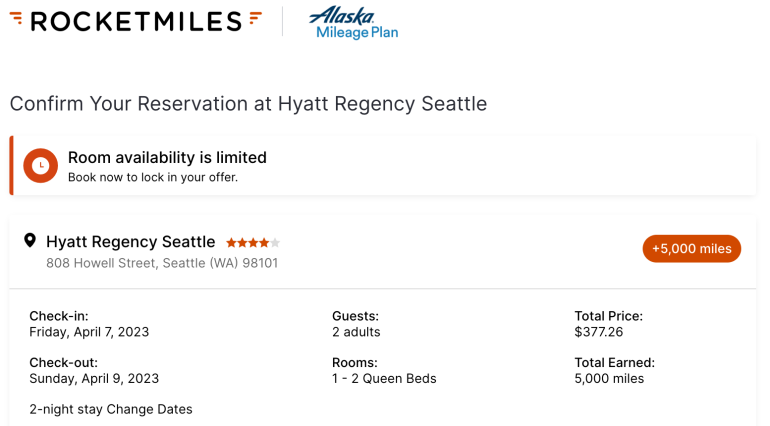
Task: Click the Book now to lock in your offer text
Action: (x=152, y=178)
